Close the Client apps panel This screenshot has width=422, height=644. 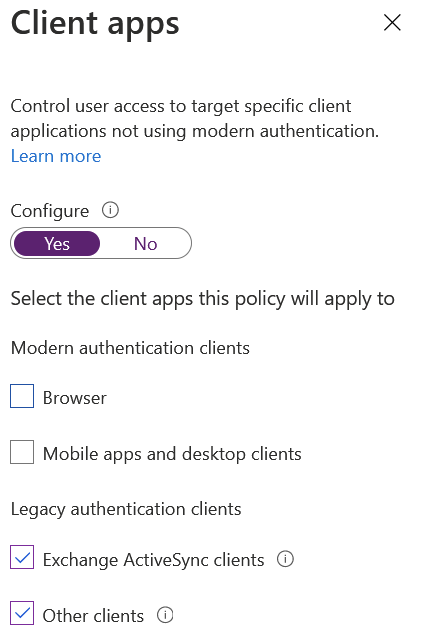tap(392, 23)
